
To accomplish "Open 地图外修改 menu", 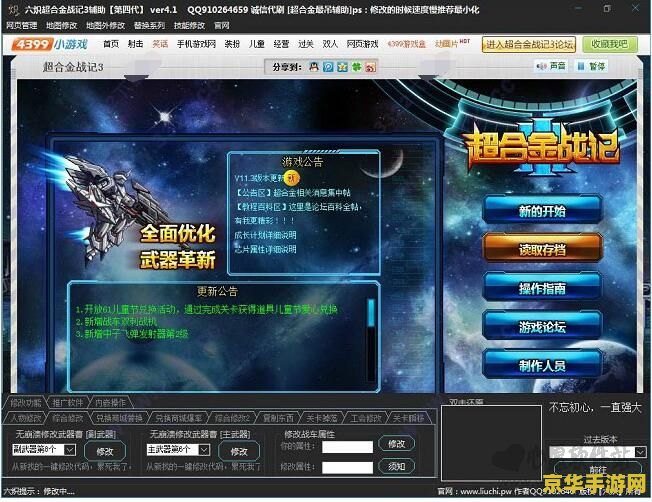I will tap(105, 25).
